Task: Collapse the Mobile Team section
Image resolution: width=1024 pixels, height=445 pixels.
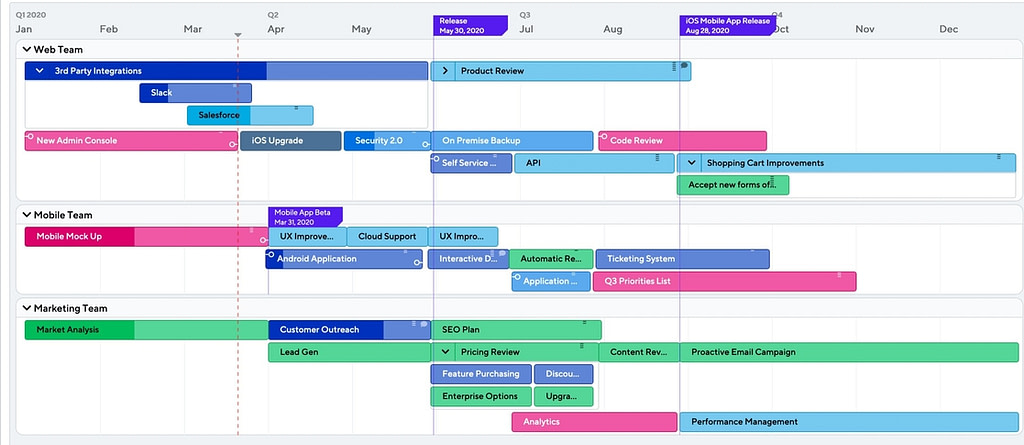Action: [27, 214]
